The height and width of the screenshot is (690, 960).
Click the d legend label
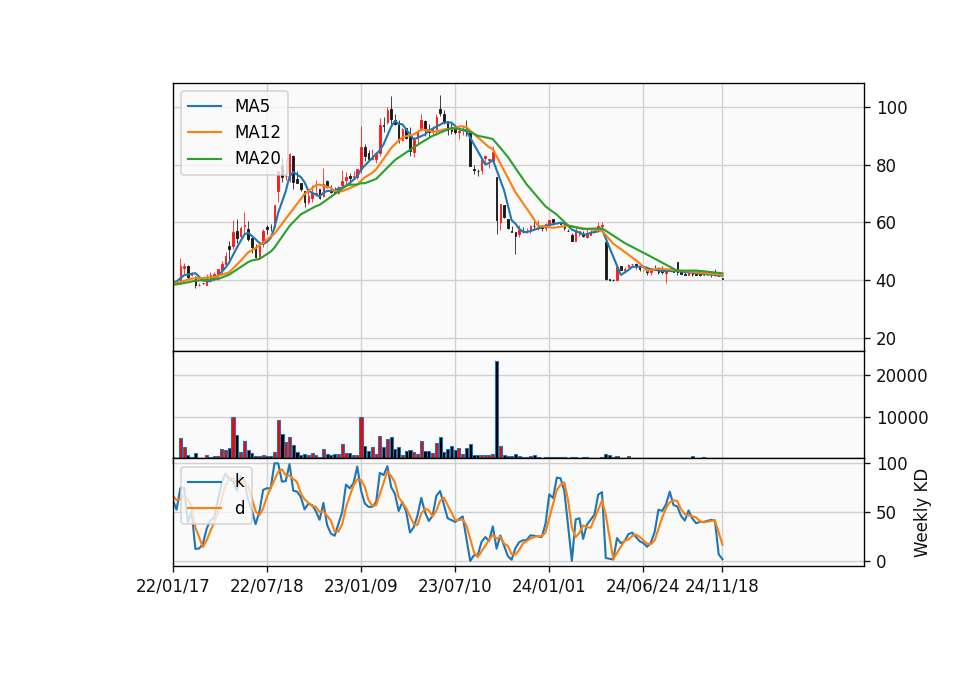[x=239, y=508]
